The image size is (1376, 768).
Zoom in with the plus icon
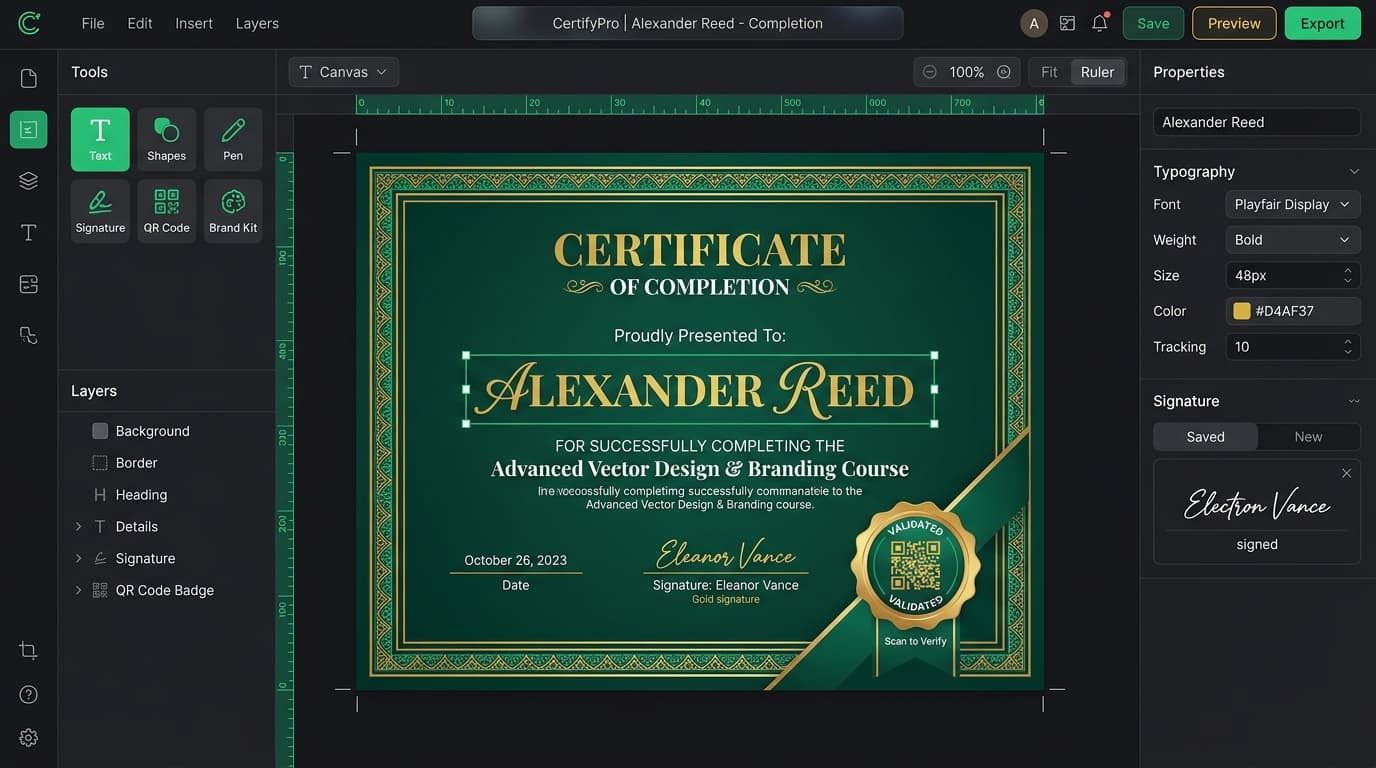(1004, 72)
